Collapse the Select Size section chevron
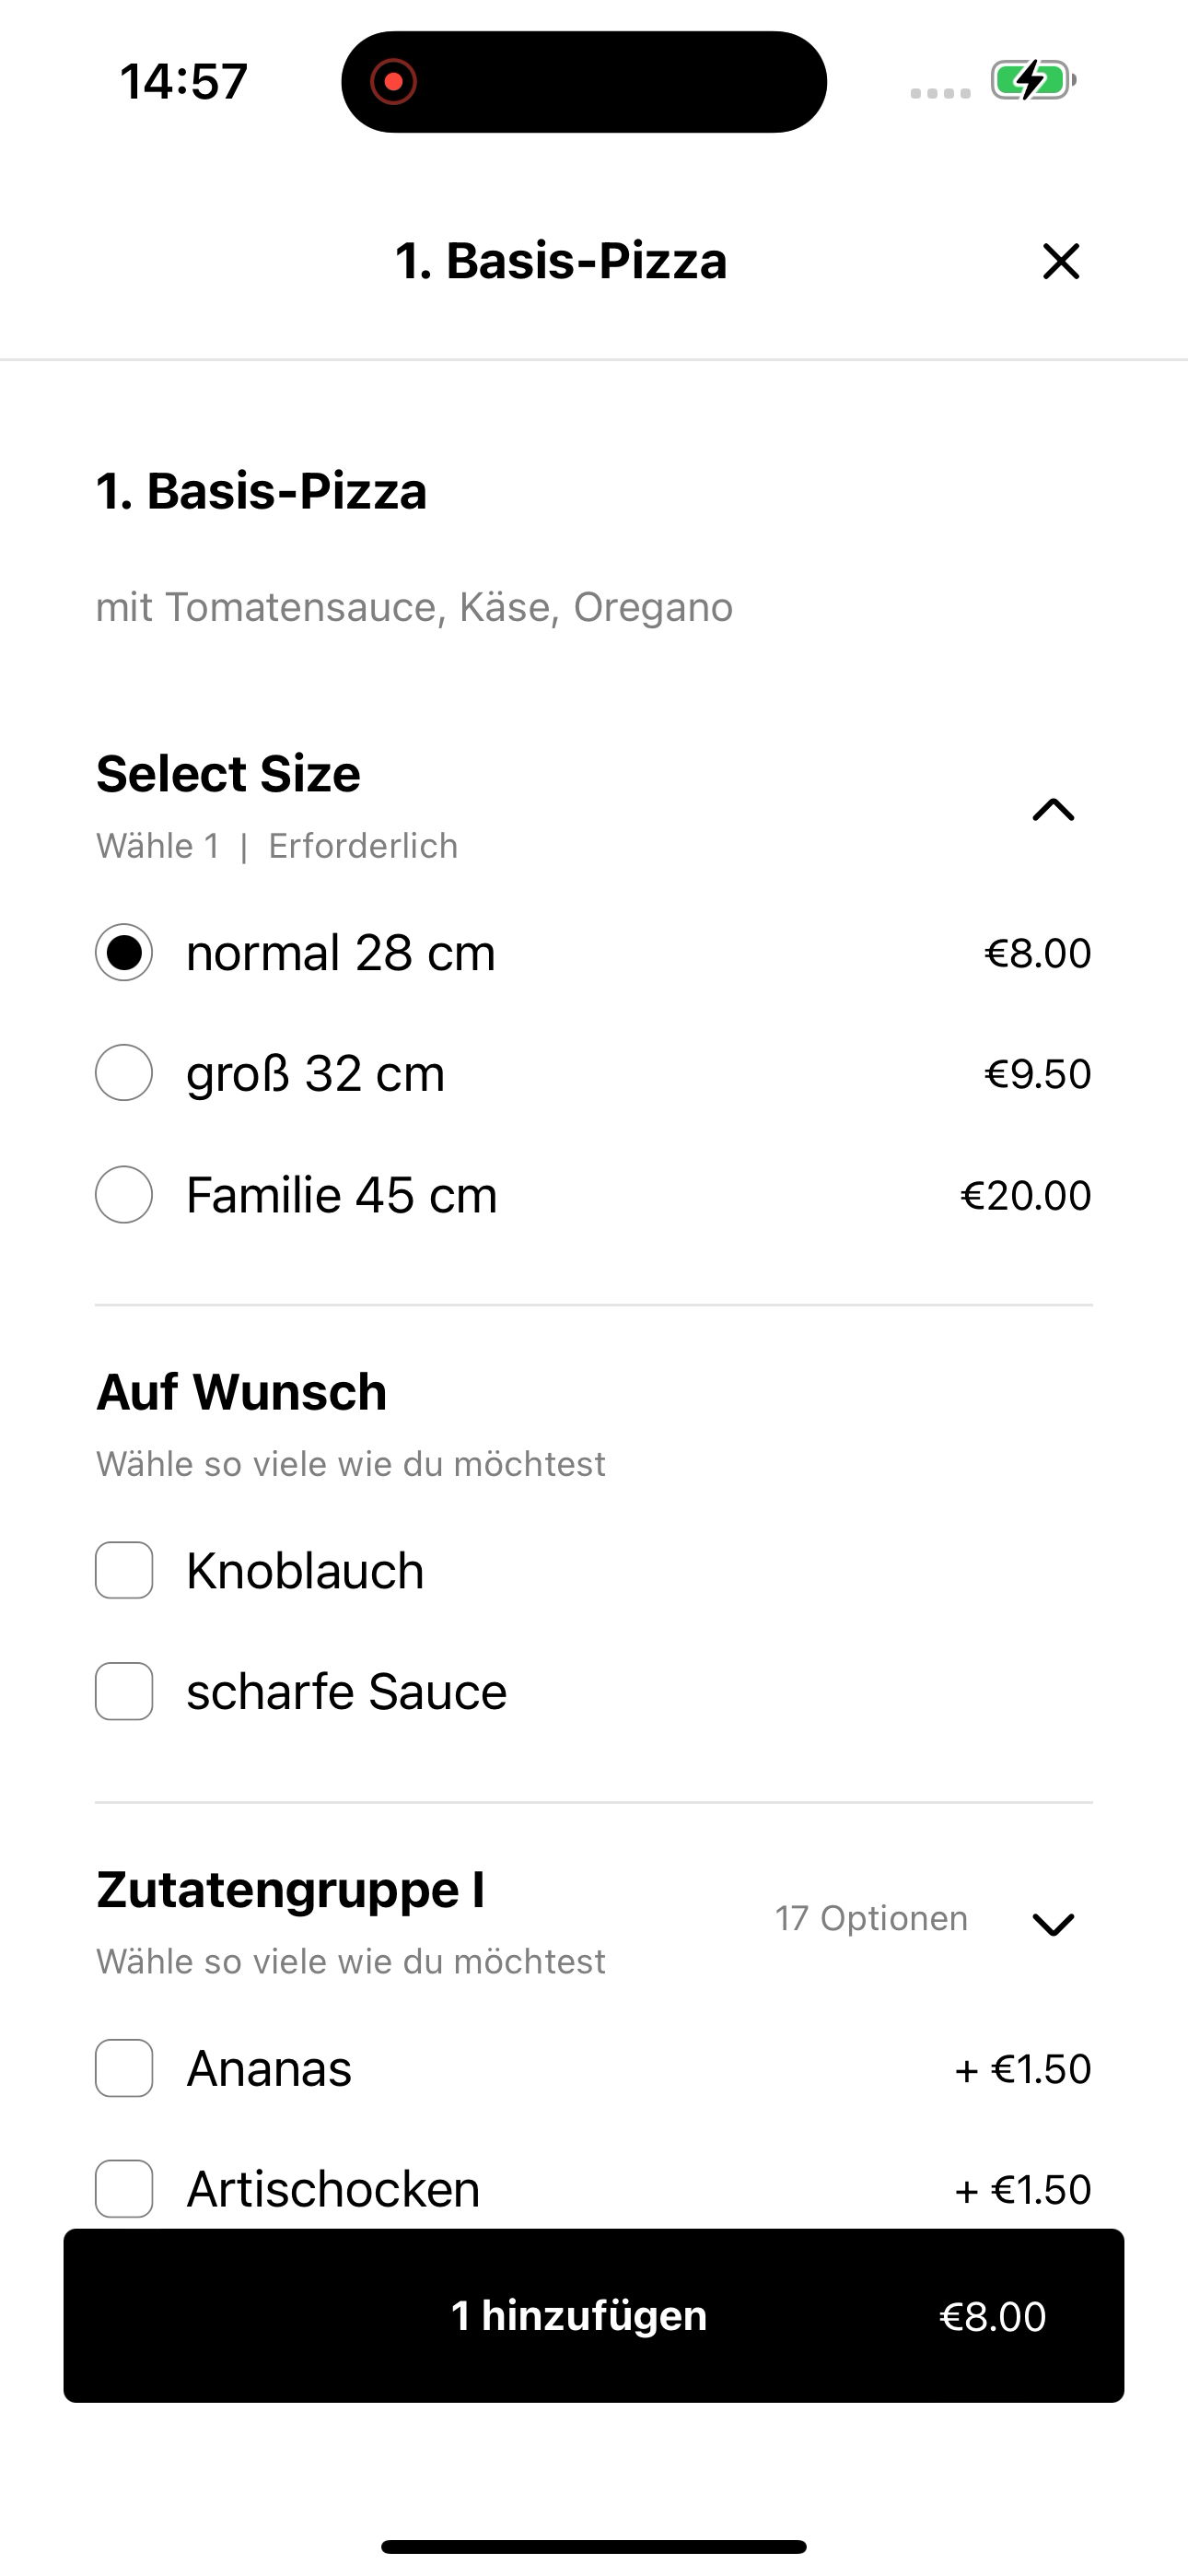This screenshot has width=1188, height=2576. 1053,809
